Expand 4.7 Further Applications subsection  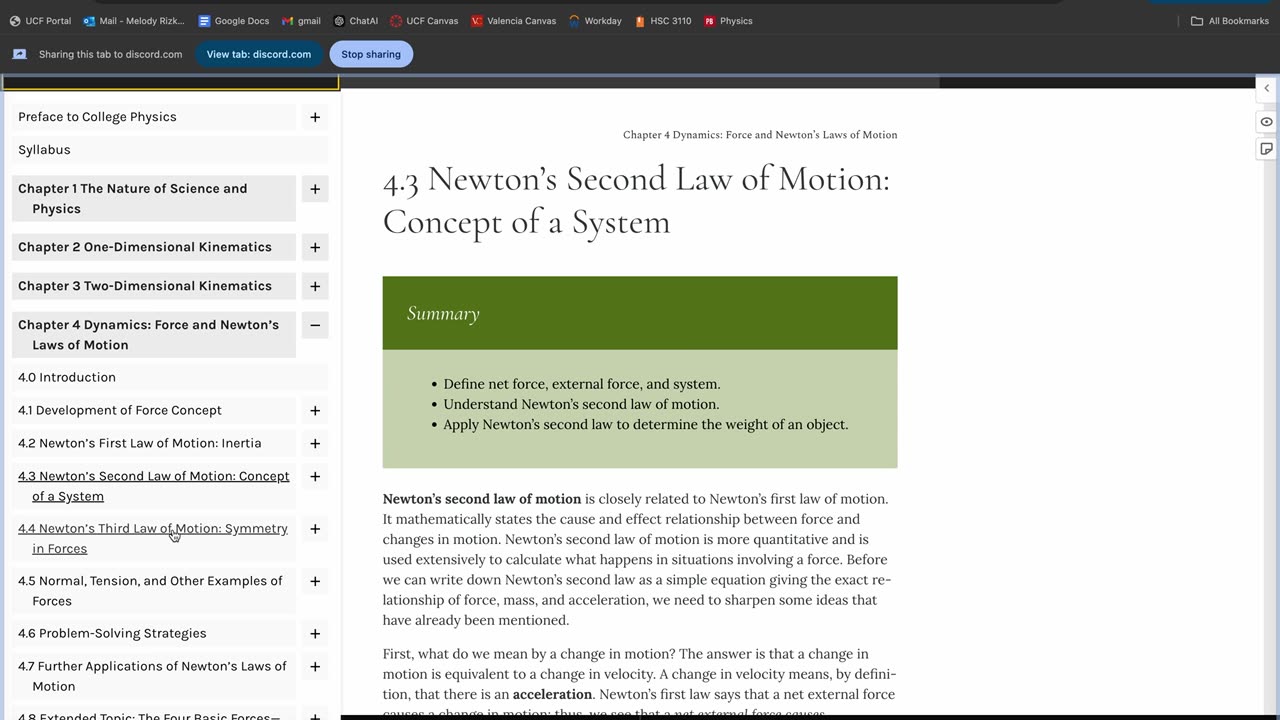click(x=315, y=666)
